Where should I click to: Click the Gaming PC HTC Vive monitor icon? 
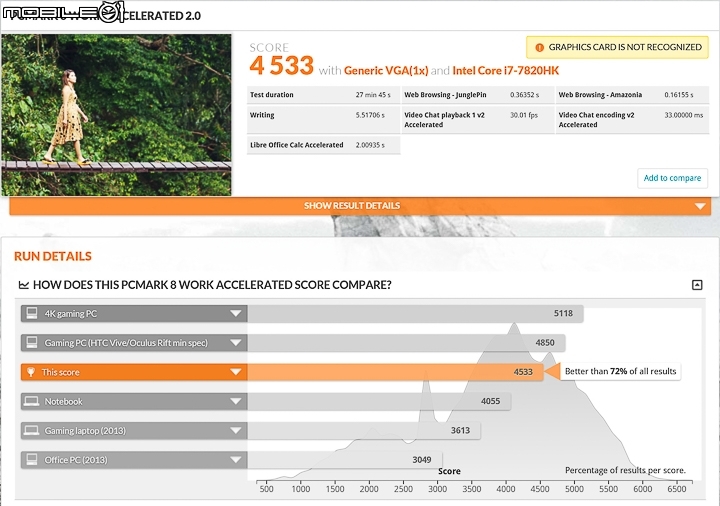(32, 343)
